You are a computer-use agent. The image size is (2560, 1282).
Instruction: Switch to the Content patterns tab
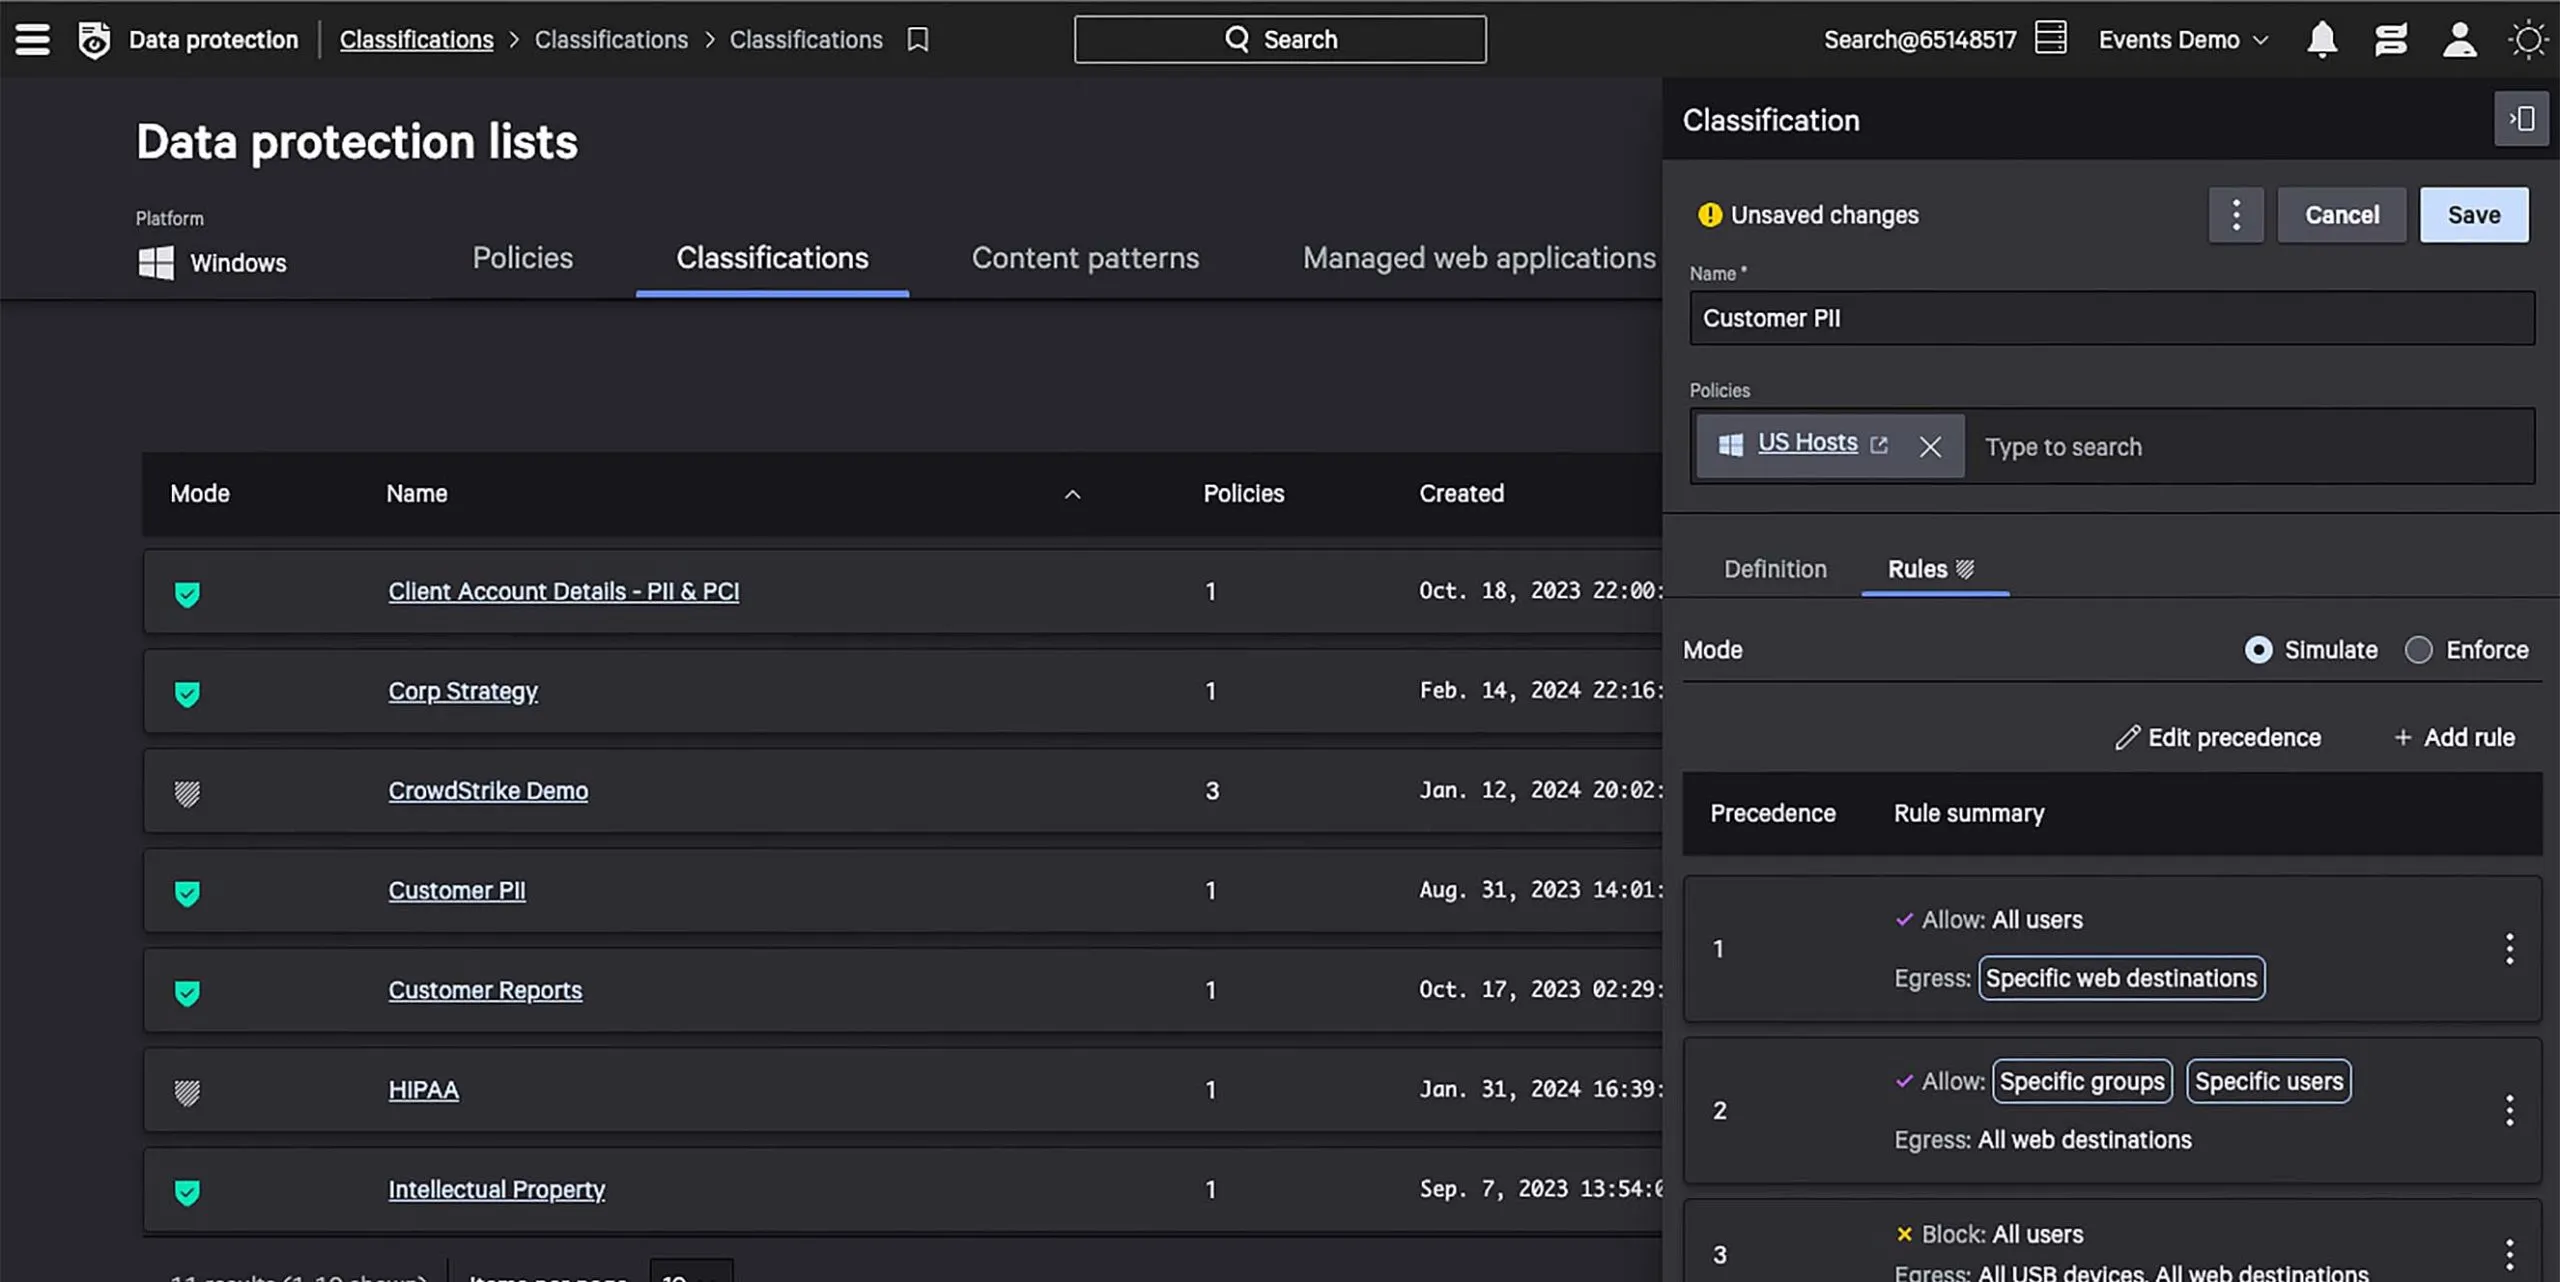click(1085, 258)
